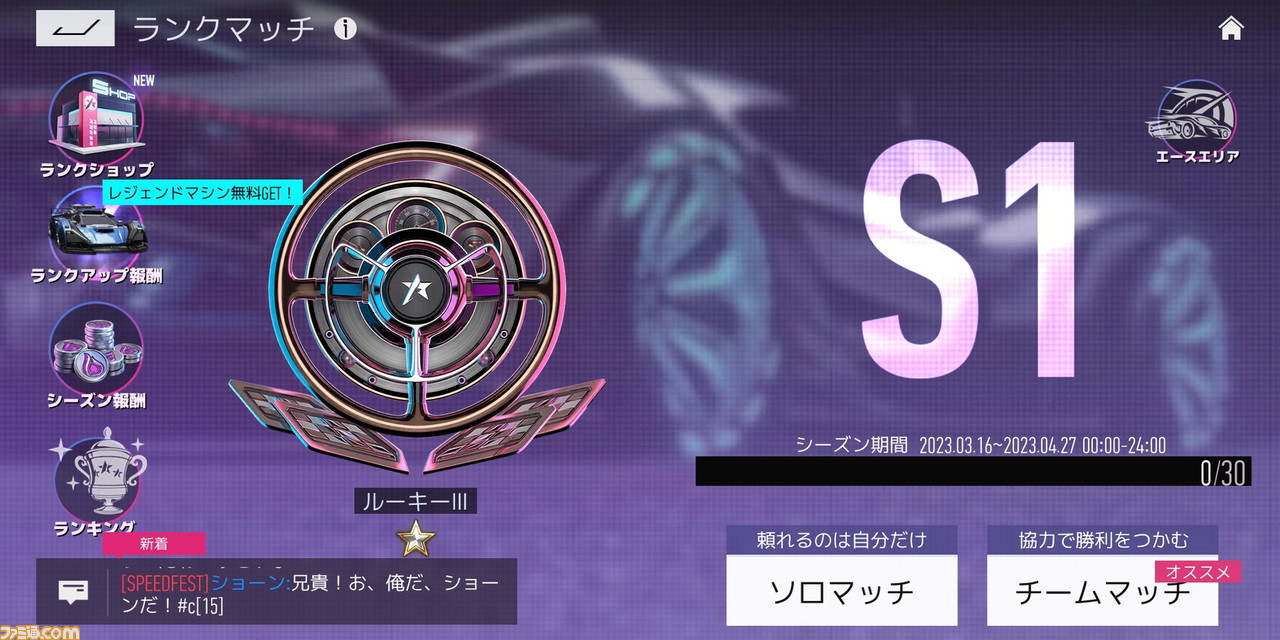Screen dimensions: 1280x640
Task: Return to home via the house icon
Action: click(1231, 29)
